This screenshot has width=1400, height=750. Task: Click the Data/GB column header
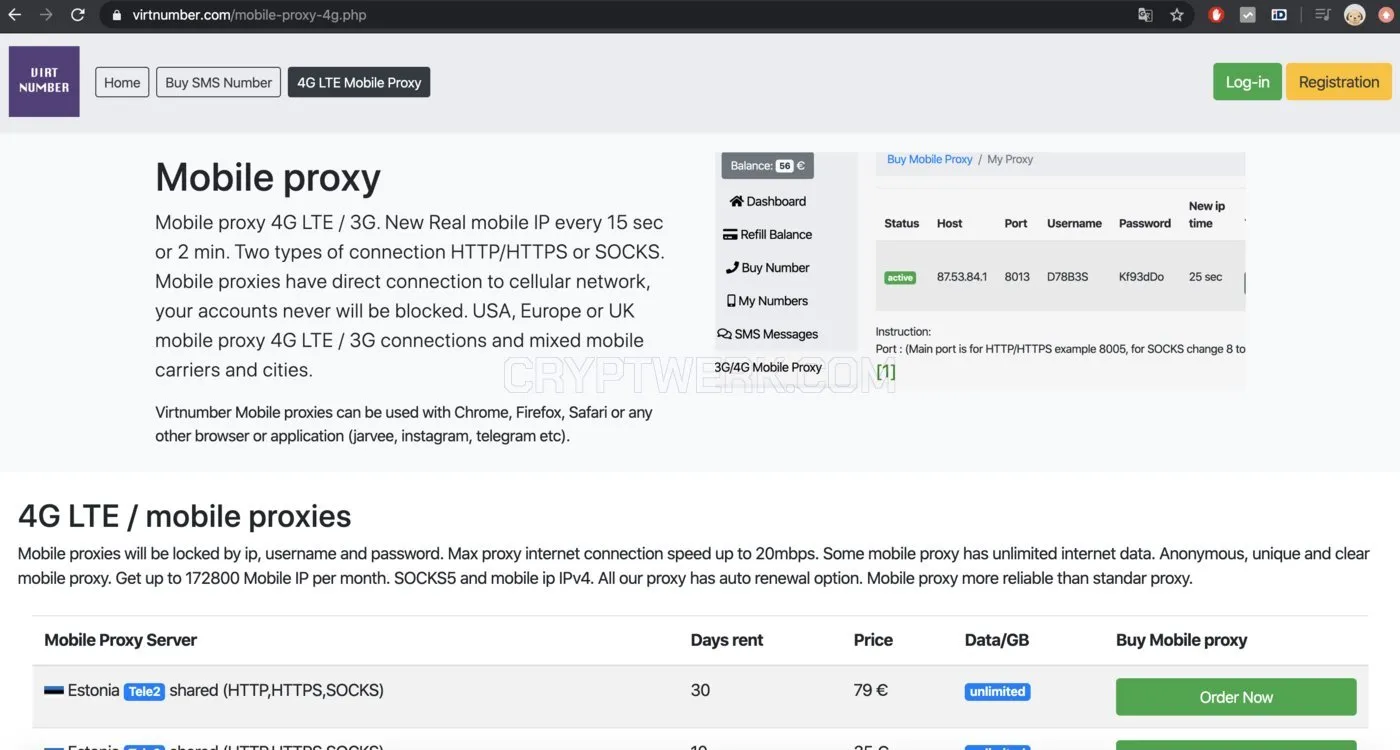pos(997,640)
